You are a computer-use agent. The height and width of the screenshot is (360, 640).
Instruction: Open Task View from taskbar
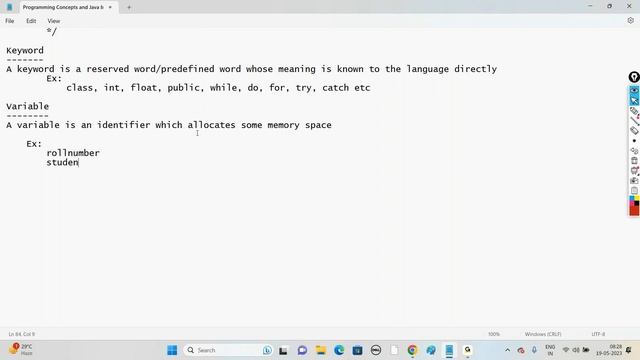(283, 350)
